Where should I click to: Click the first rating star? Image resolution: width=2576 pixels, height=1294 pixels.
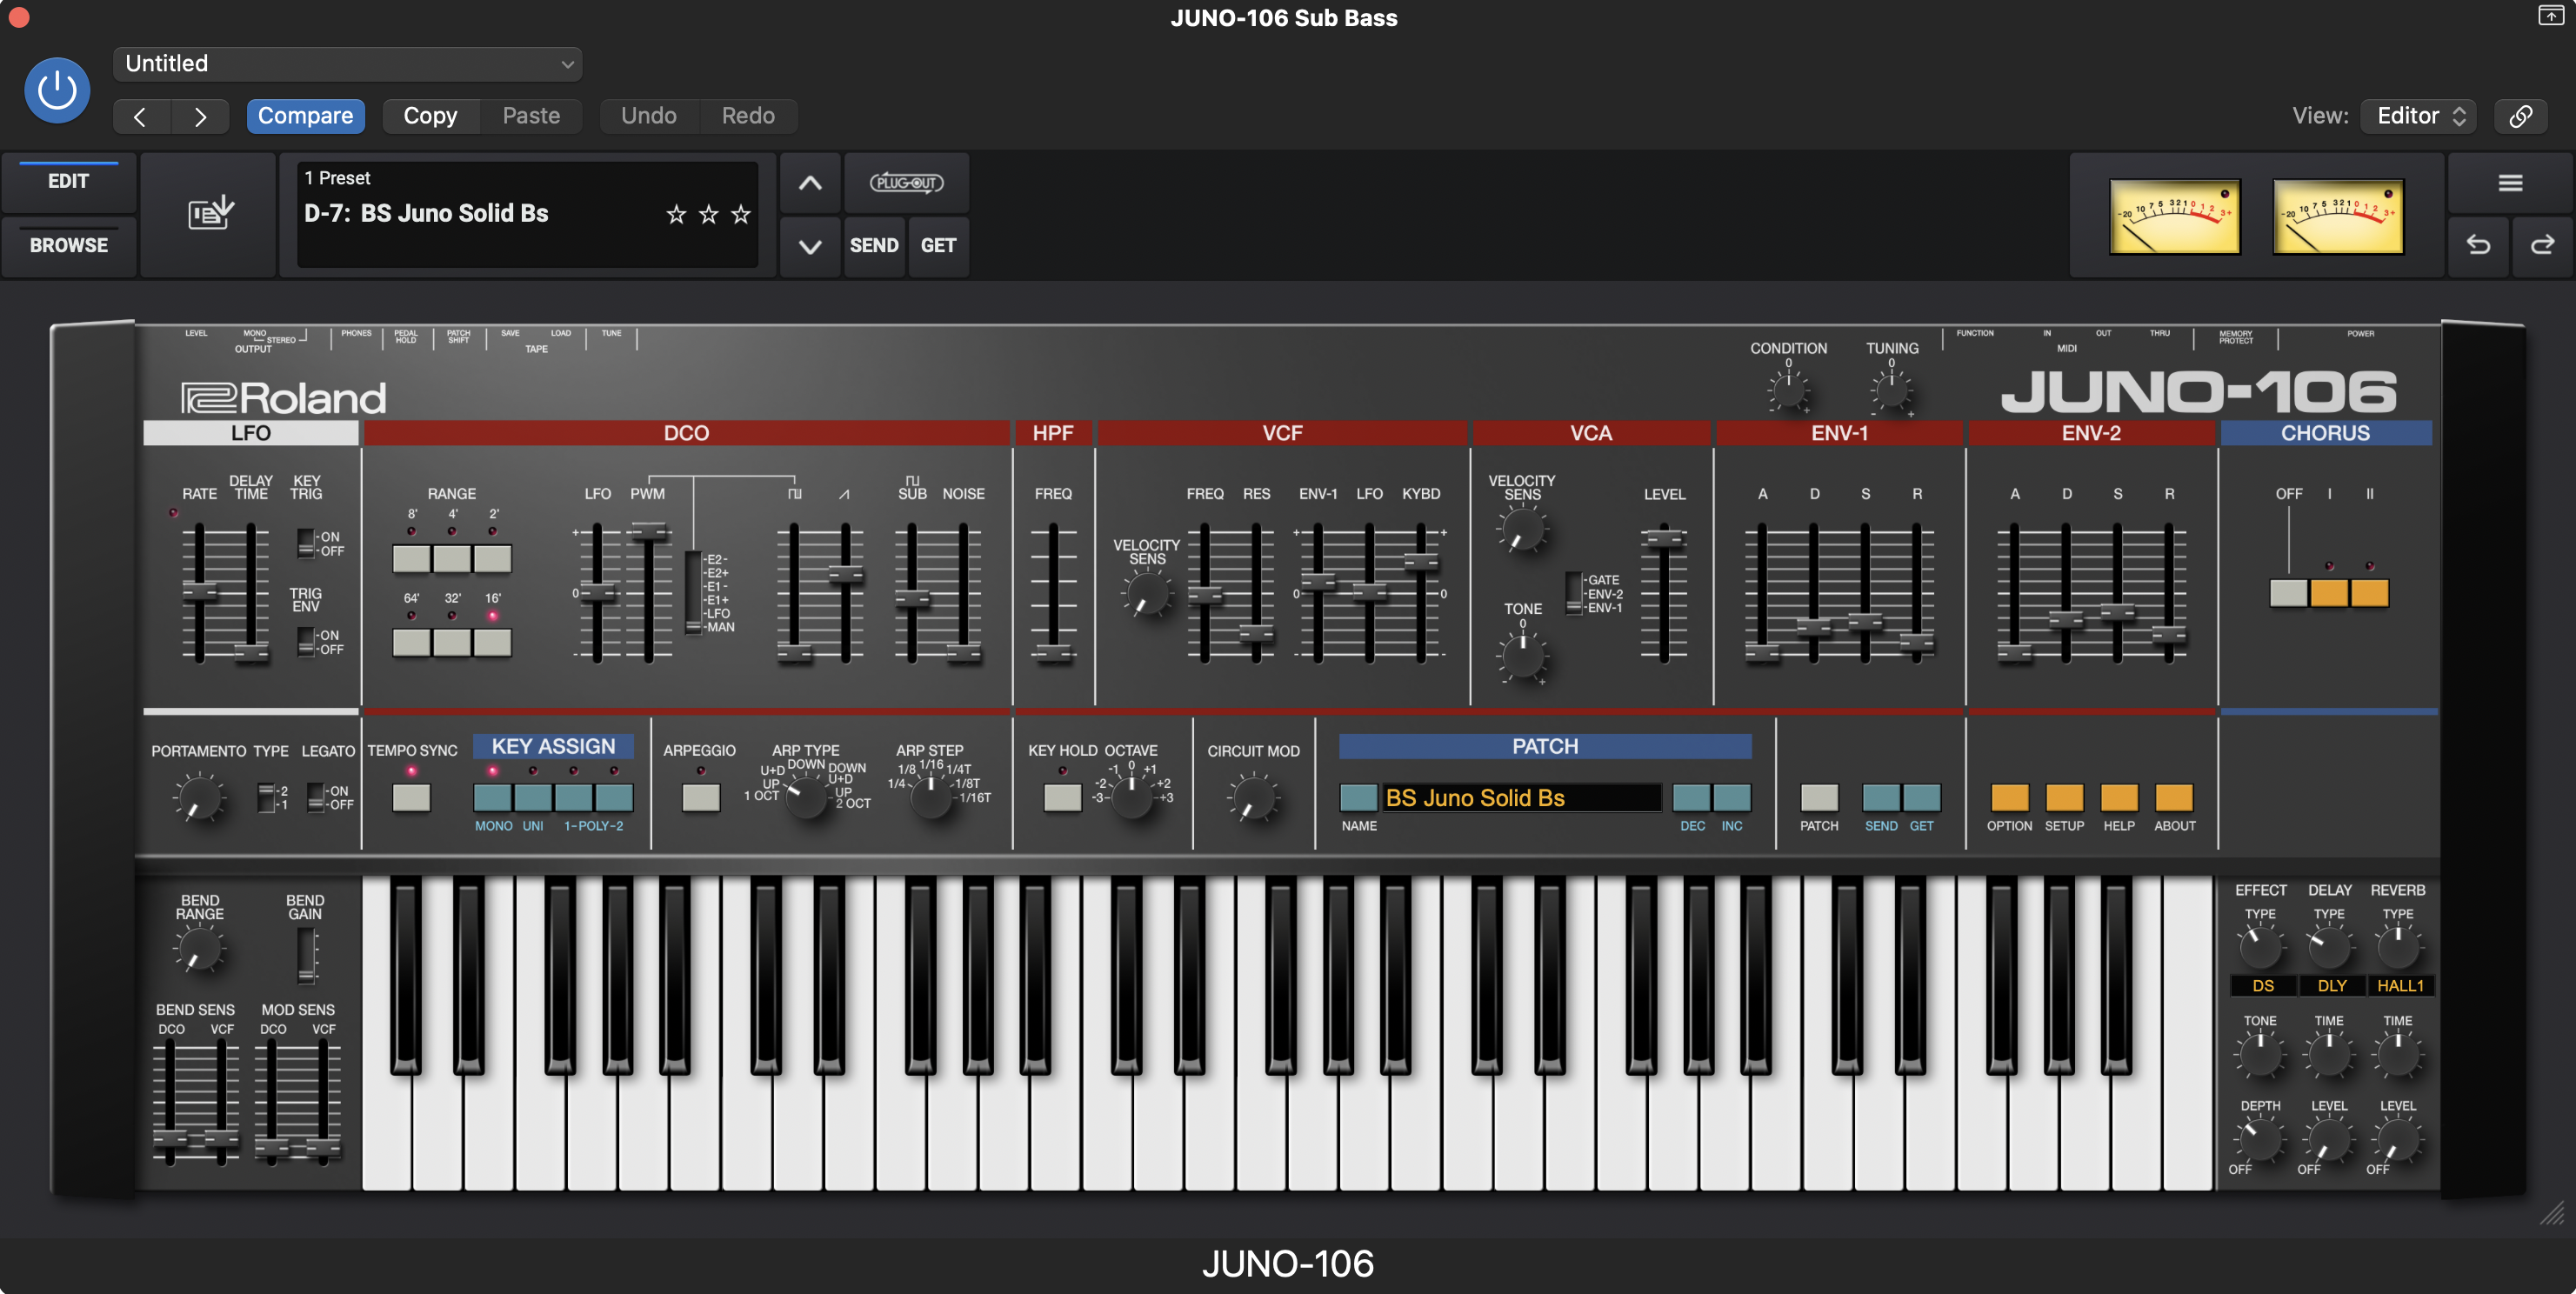(x=677, y=214)
